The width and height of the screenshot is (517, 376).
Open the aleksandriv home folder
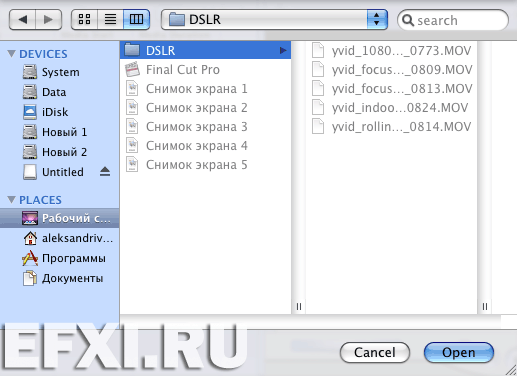[59, 238]
